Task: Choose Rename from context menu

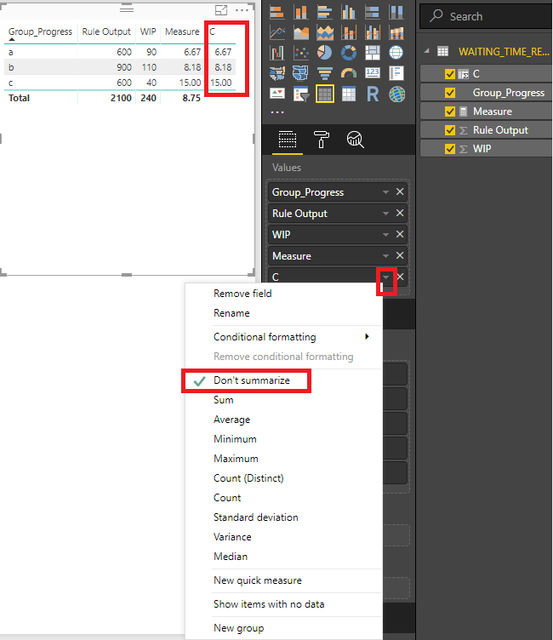Action: coord(231,313)
